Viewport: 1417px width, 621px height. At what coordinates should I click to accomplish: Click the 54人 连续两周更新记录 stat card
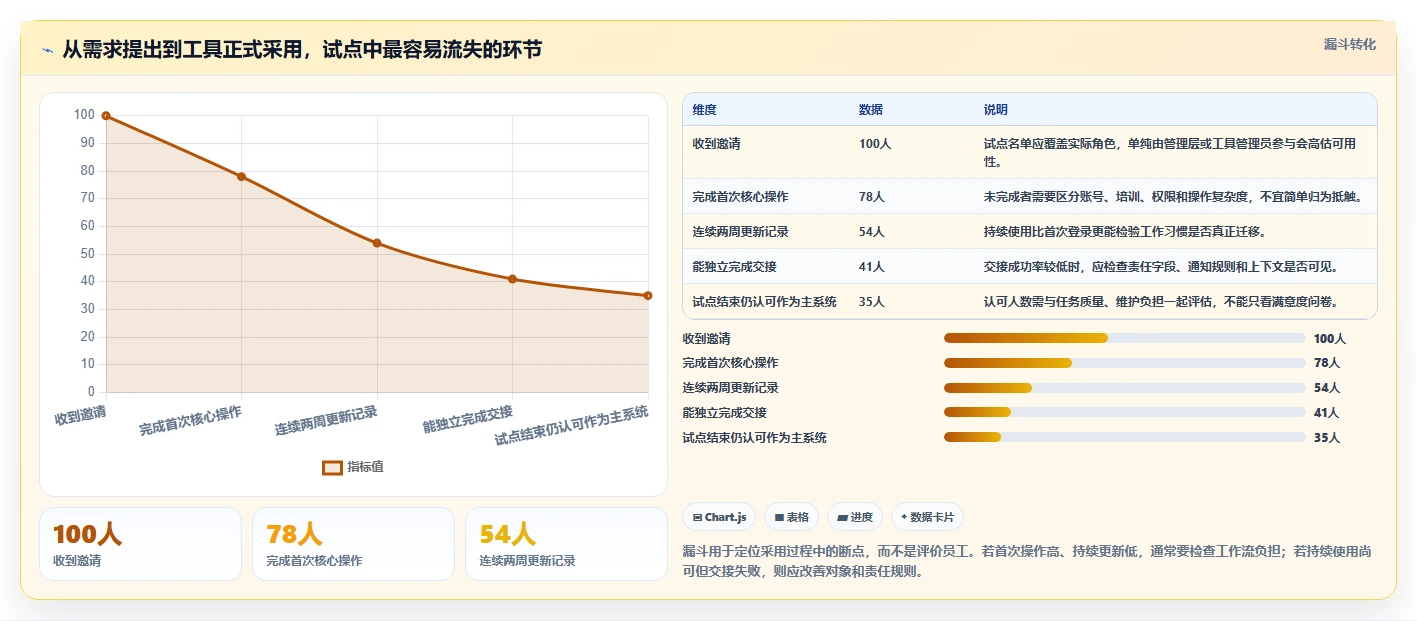[x=566, y=544]
